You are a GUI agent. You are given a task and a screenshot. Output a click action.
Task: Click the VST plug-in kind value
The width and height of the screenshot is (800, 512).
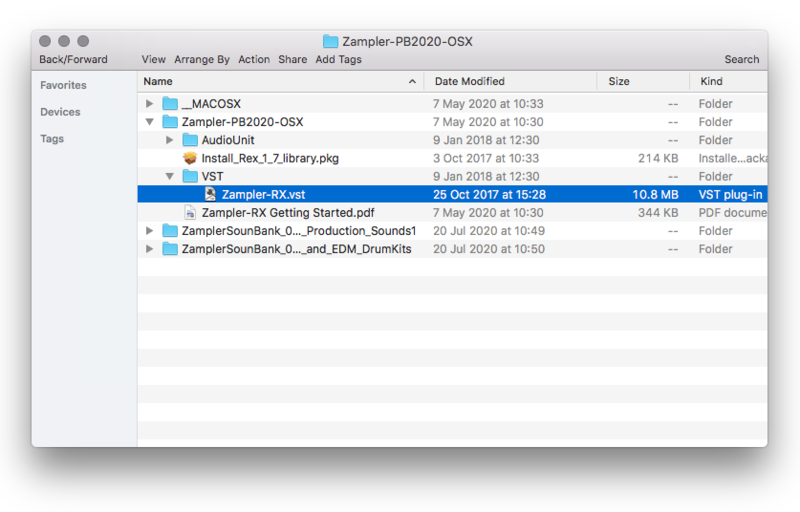(x=730, y=194)
